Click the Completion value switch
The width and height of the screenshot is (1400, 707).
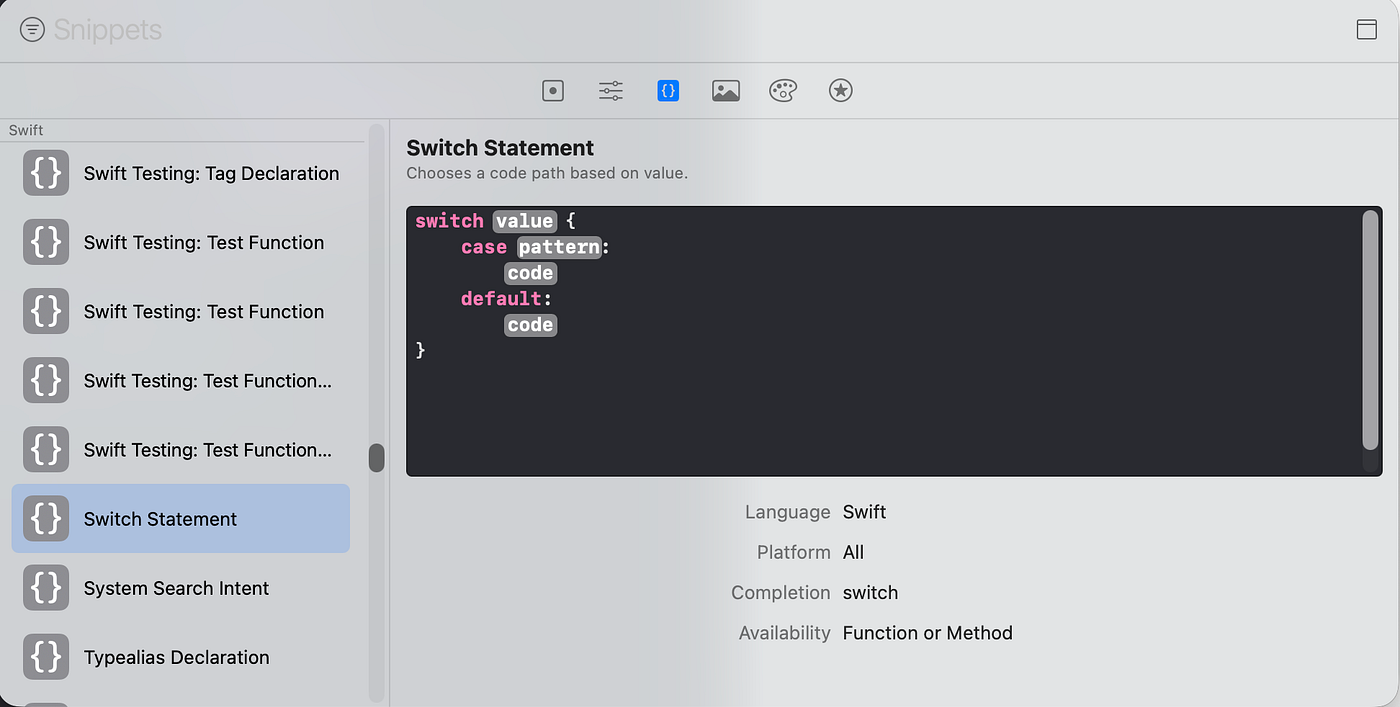tap(871, 592)
